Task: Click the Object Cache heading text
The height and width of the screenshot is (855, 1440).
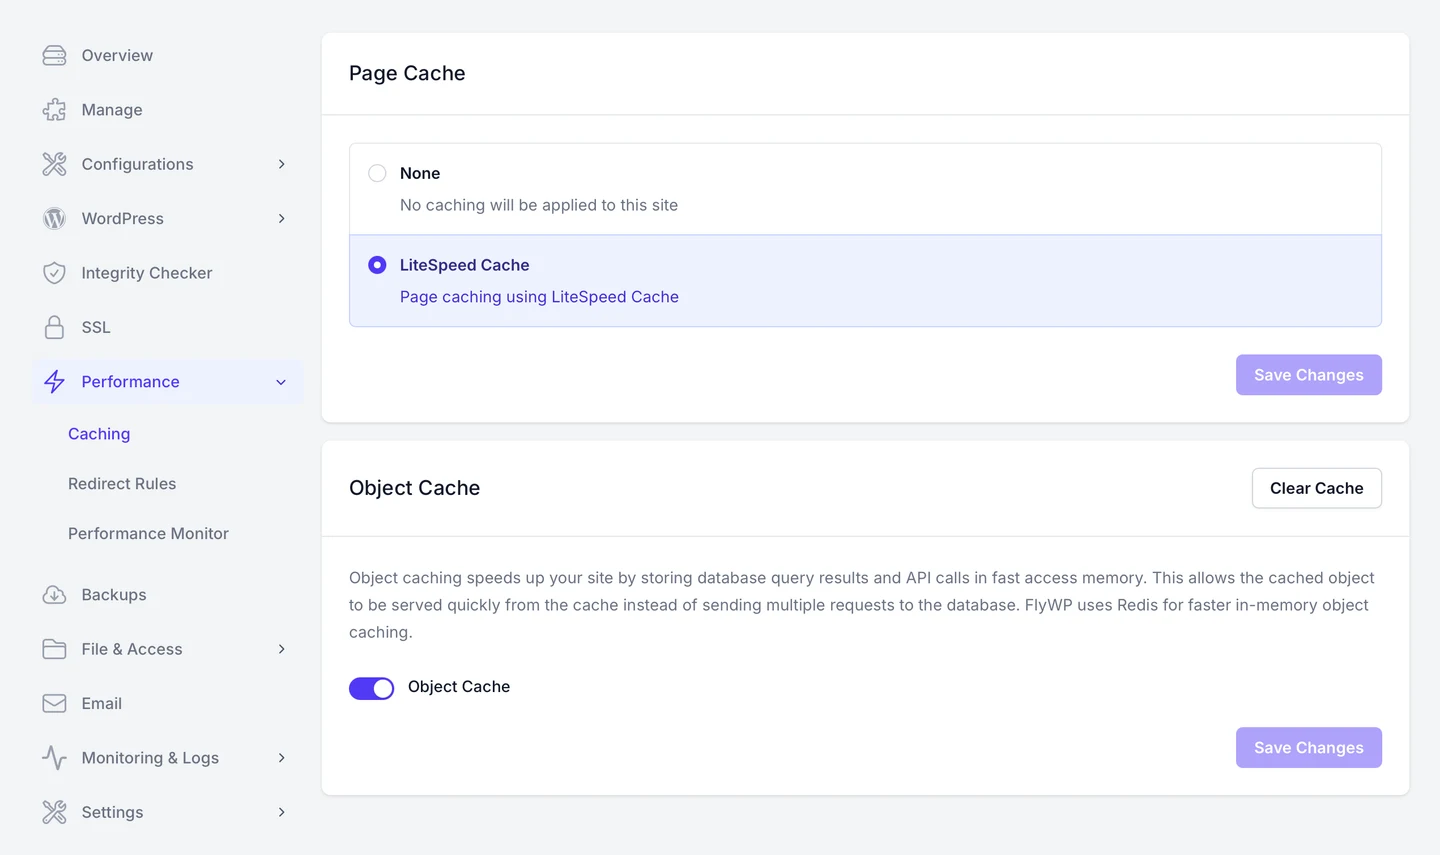Action: 414,488
